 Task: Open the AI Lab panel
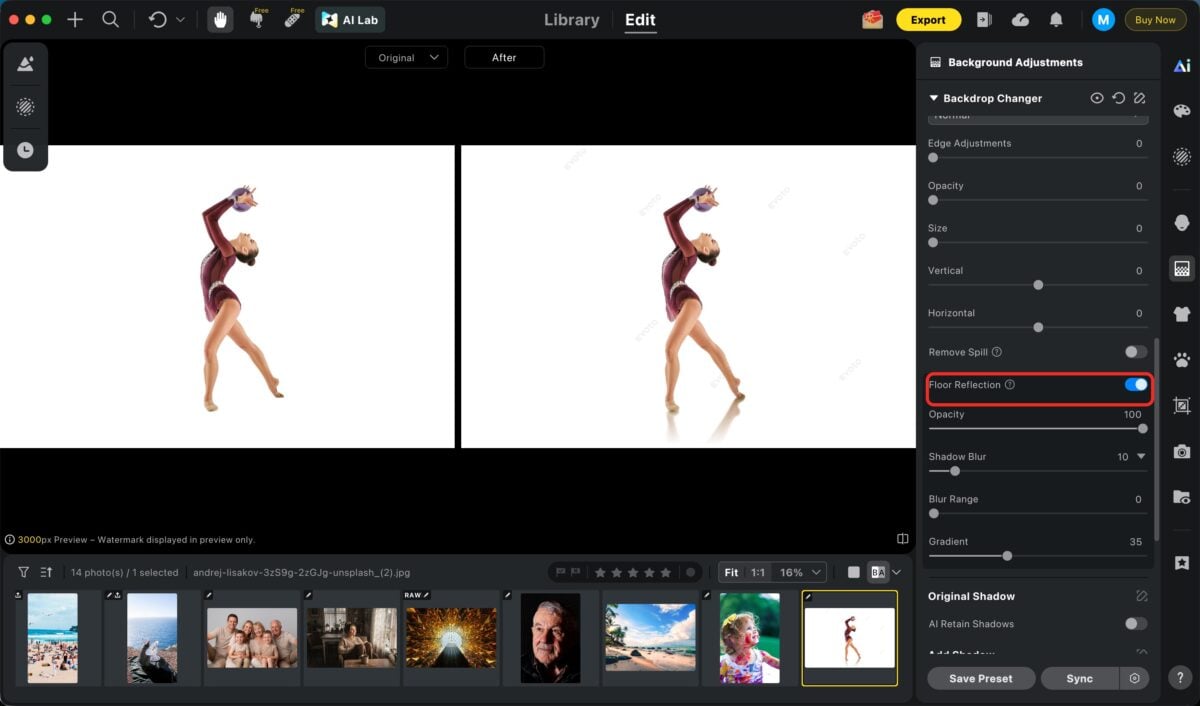[350, 20]
